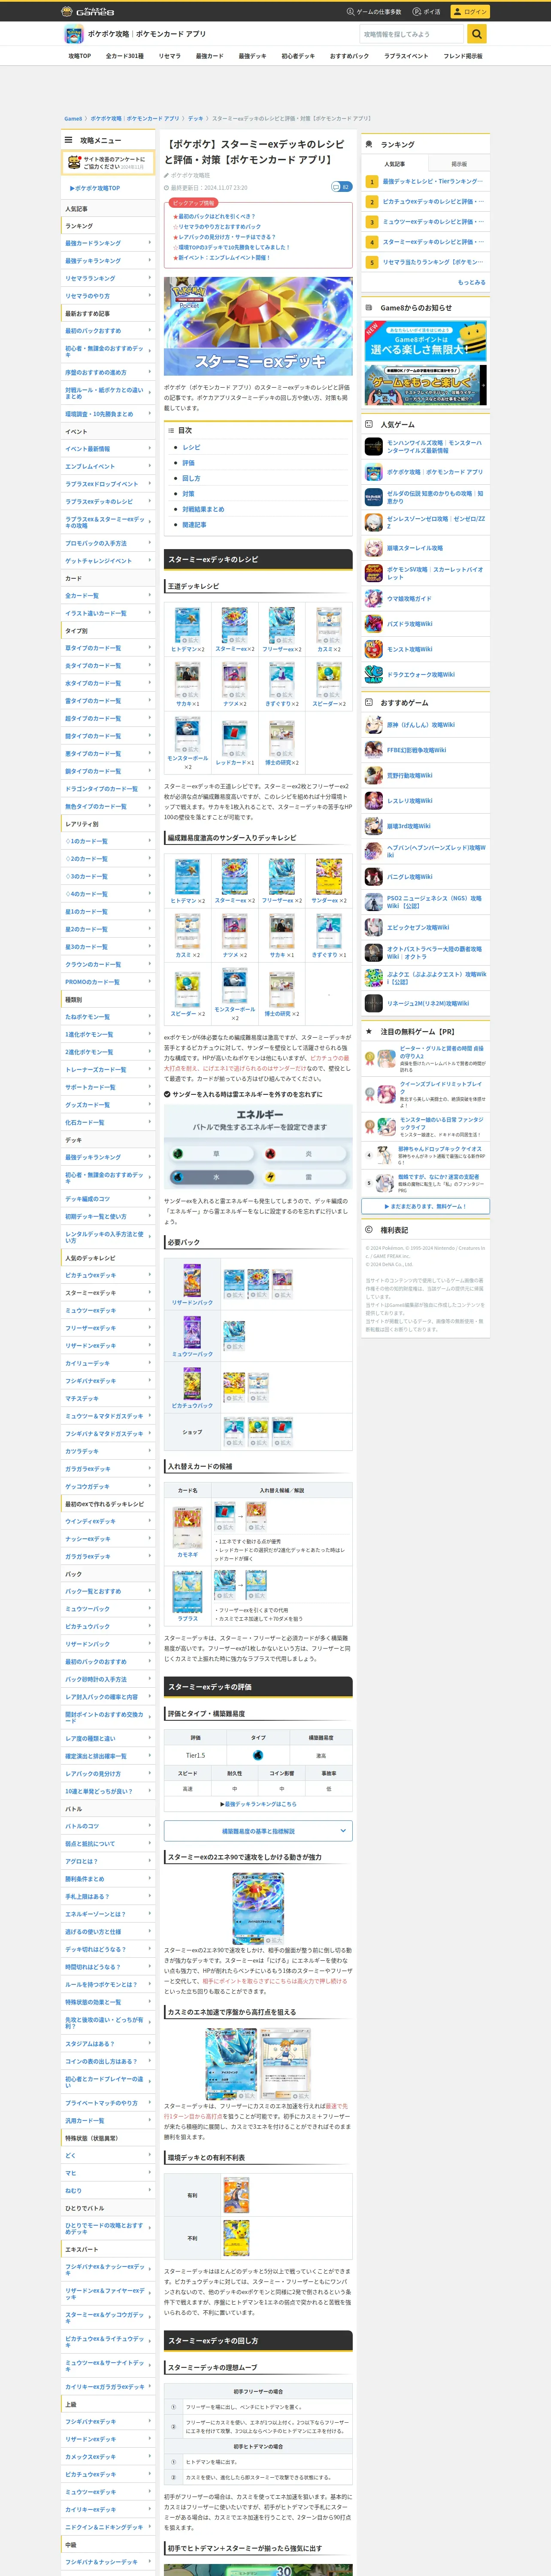Switch to 人気記事 tab in ranking panel
551x2576 pixels.
coord(394,164)
